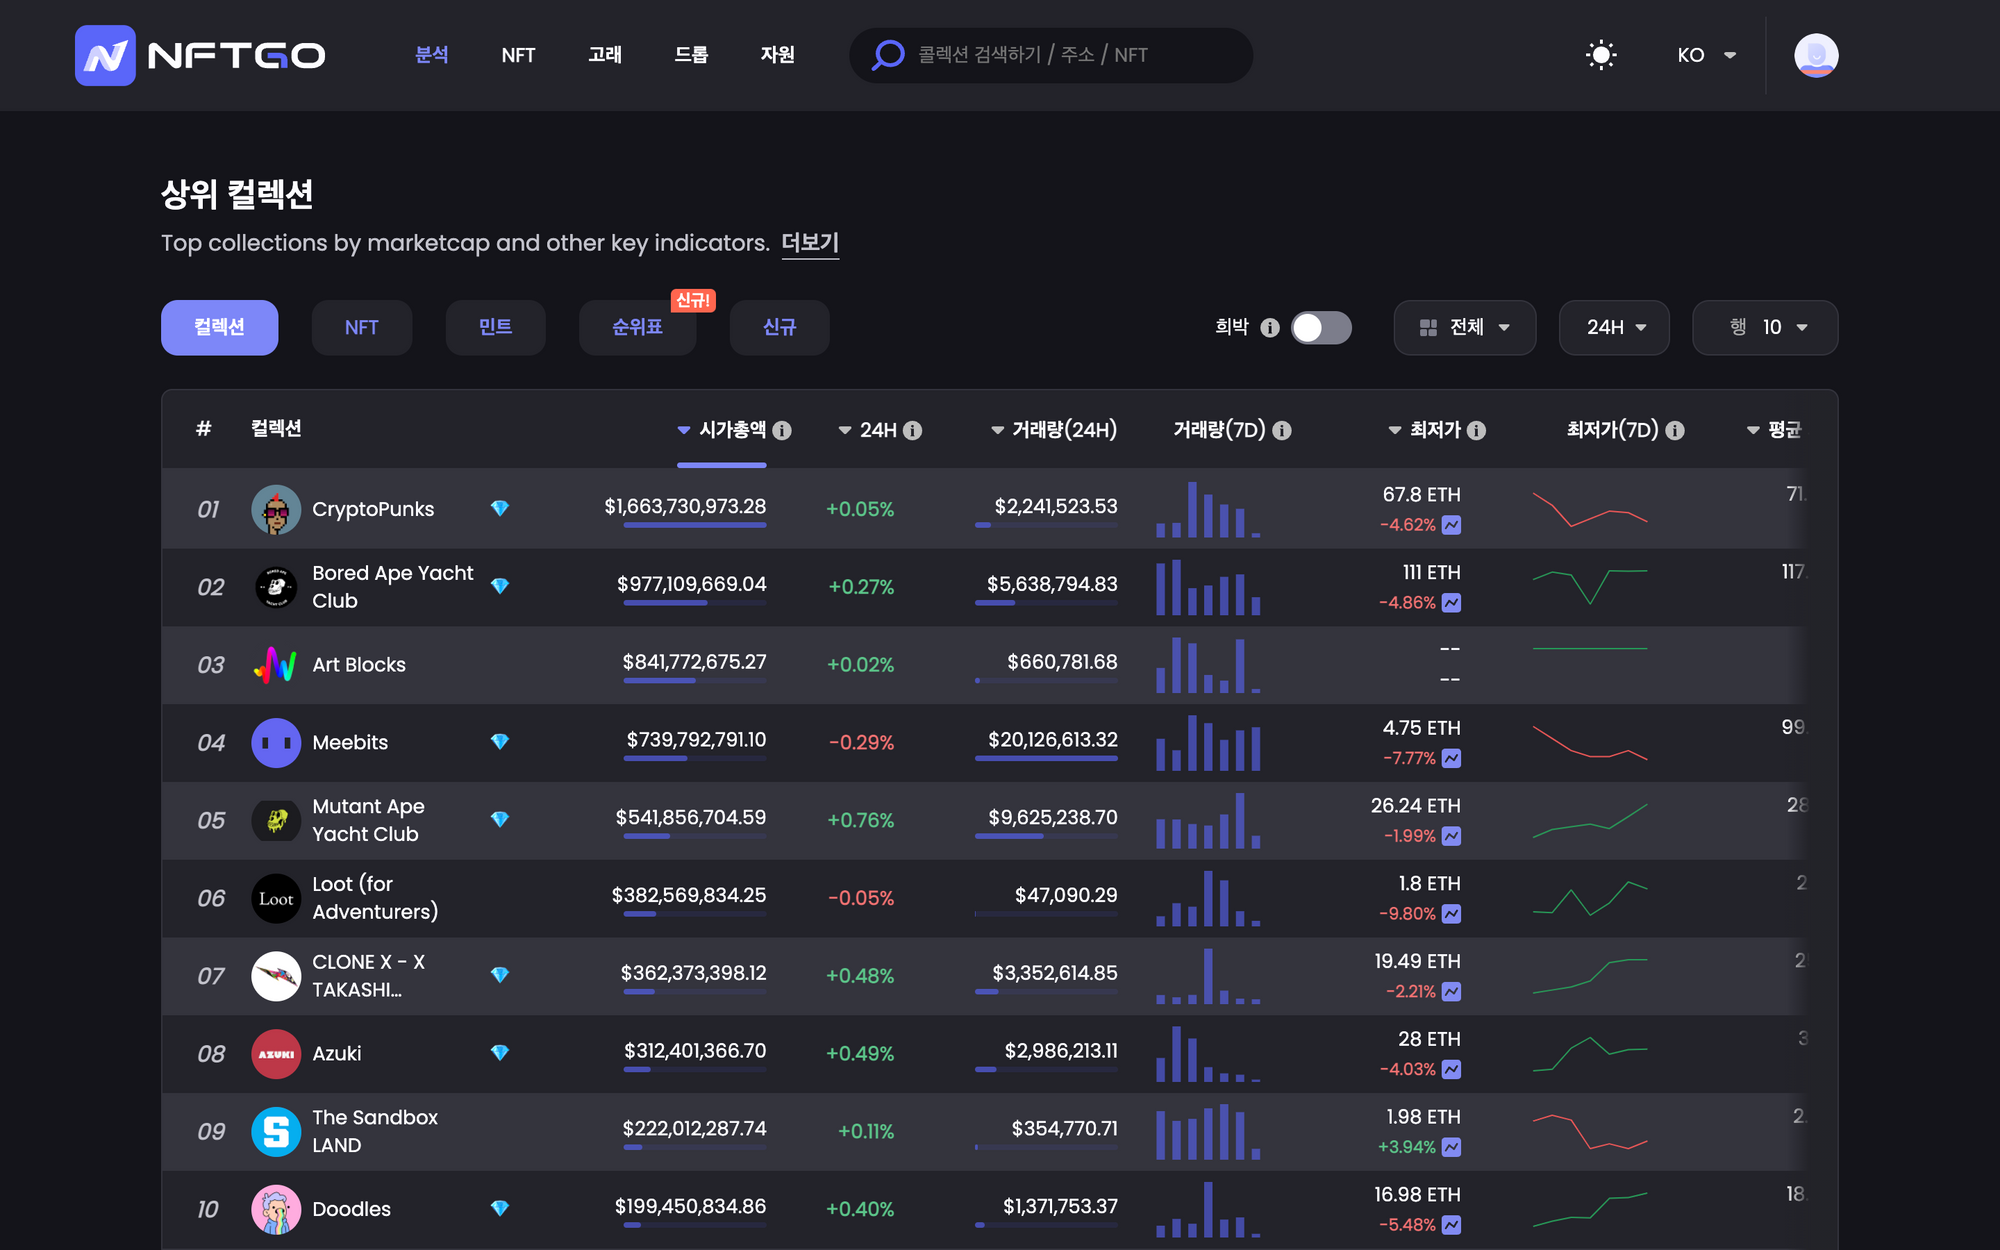Click info icon next to 거래량(7D) header
Image resolution: width=2000 pixels, height=1250 pixels.
click(1282, 430)
